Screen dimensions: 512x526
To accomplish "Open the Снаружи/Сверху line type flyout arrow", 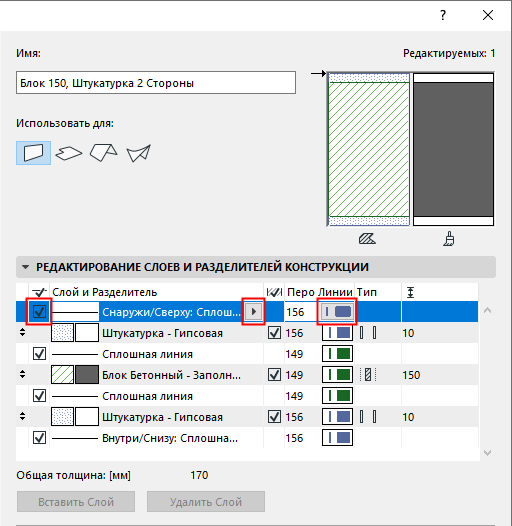I will [253, 312].
